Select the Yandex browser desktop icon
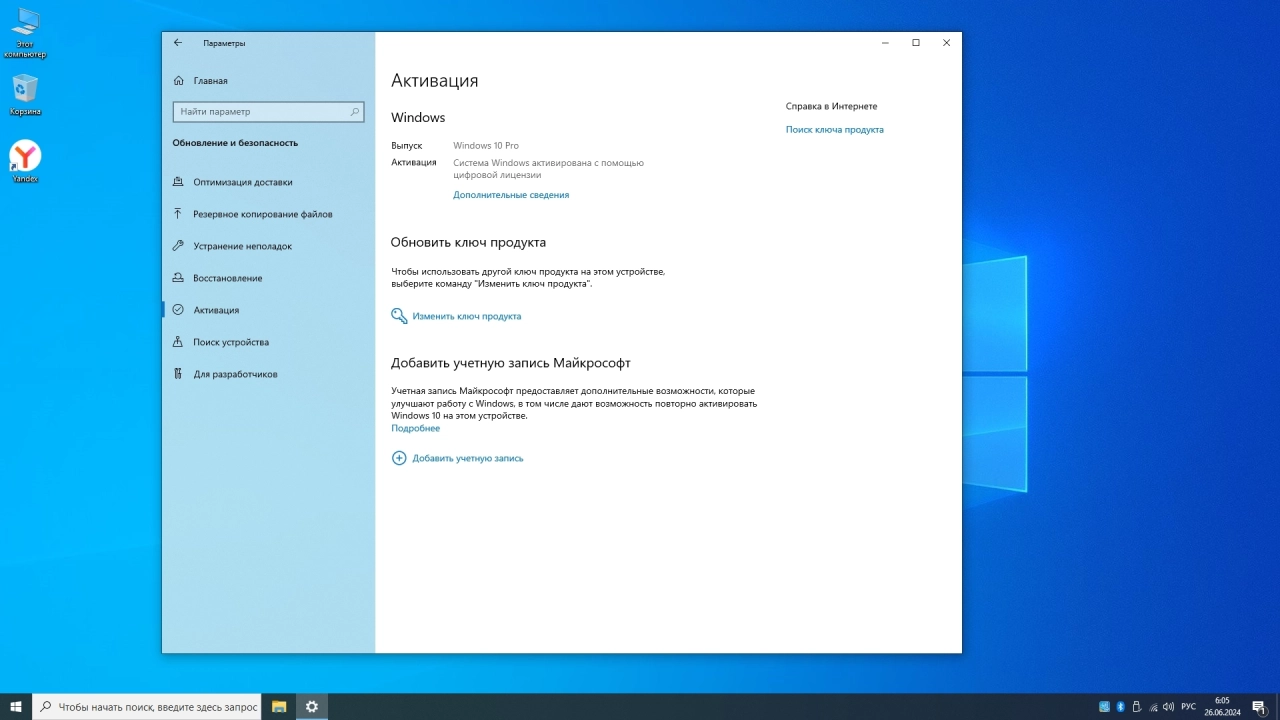1280x720 pixels. [25, 161]
